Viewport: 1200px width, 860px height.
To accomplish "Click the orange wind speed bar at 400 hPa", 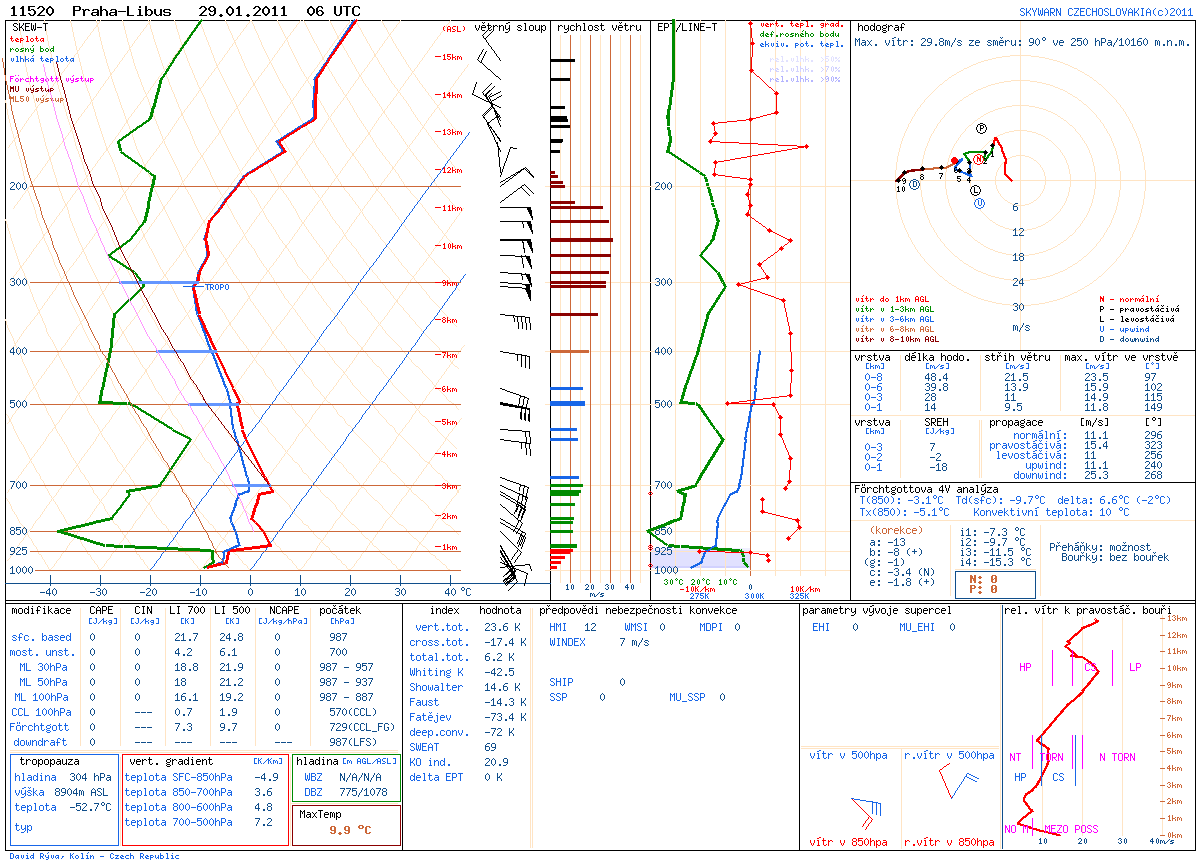I will 570,352.
